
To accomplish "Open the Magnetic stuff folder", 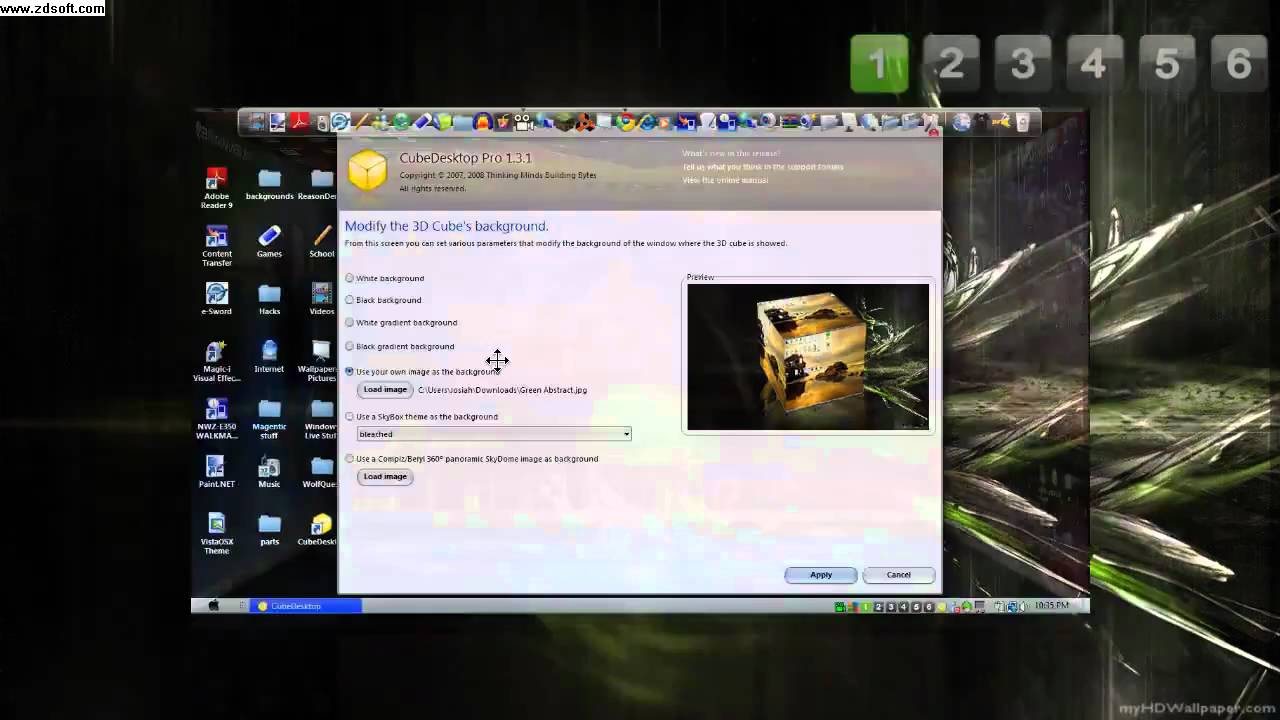I will [x=269, y=419].
